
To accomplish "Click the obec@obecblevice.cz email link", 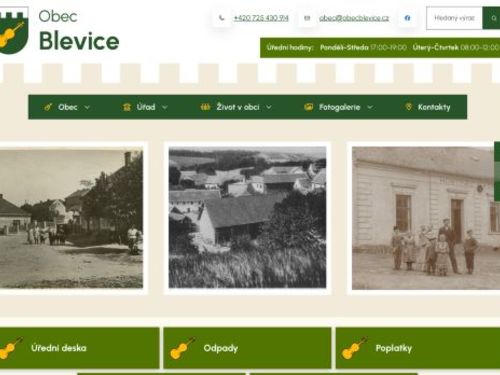I will pyautogui.click(x=354, y=18).
